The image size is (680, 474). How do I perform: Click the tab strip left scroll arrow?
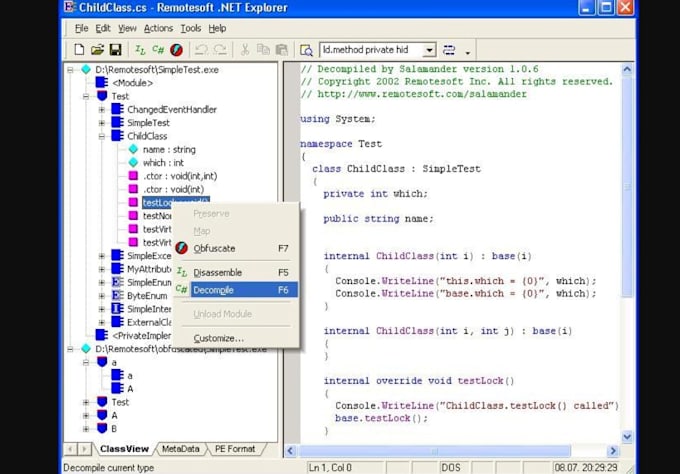point(70,449)
